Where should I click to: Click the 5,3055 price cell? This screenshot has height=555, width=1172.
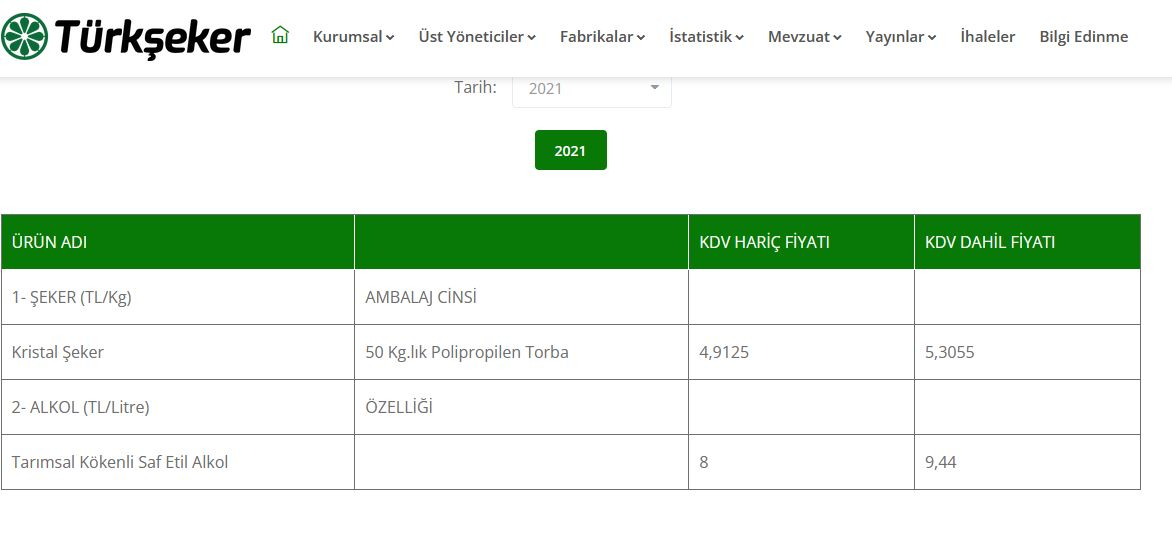[x=949, y=352]
